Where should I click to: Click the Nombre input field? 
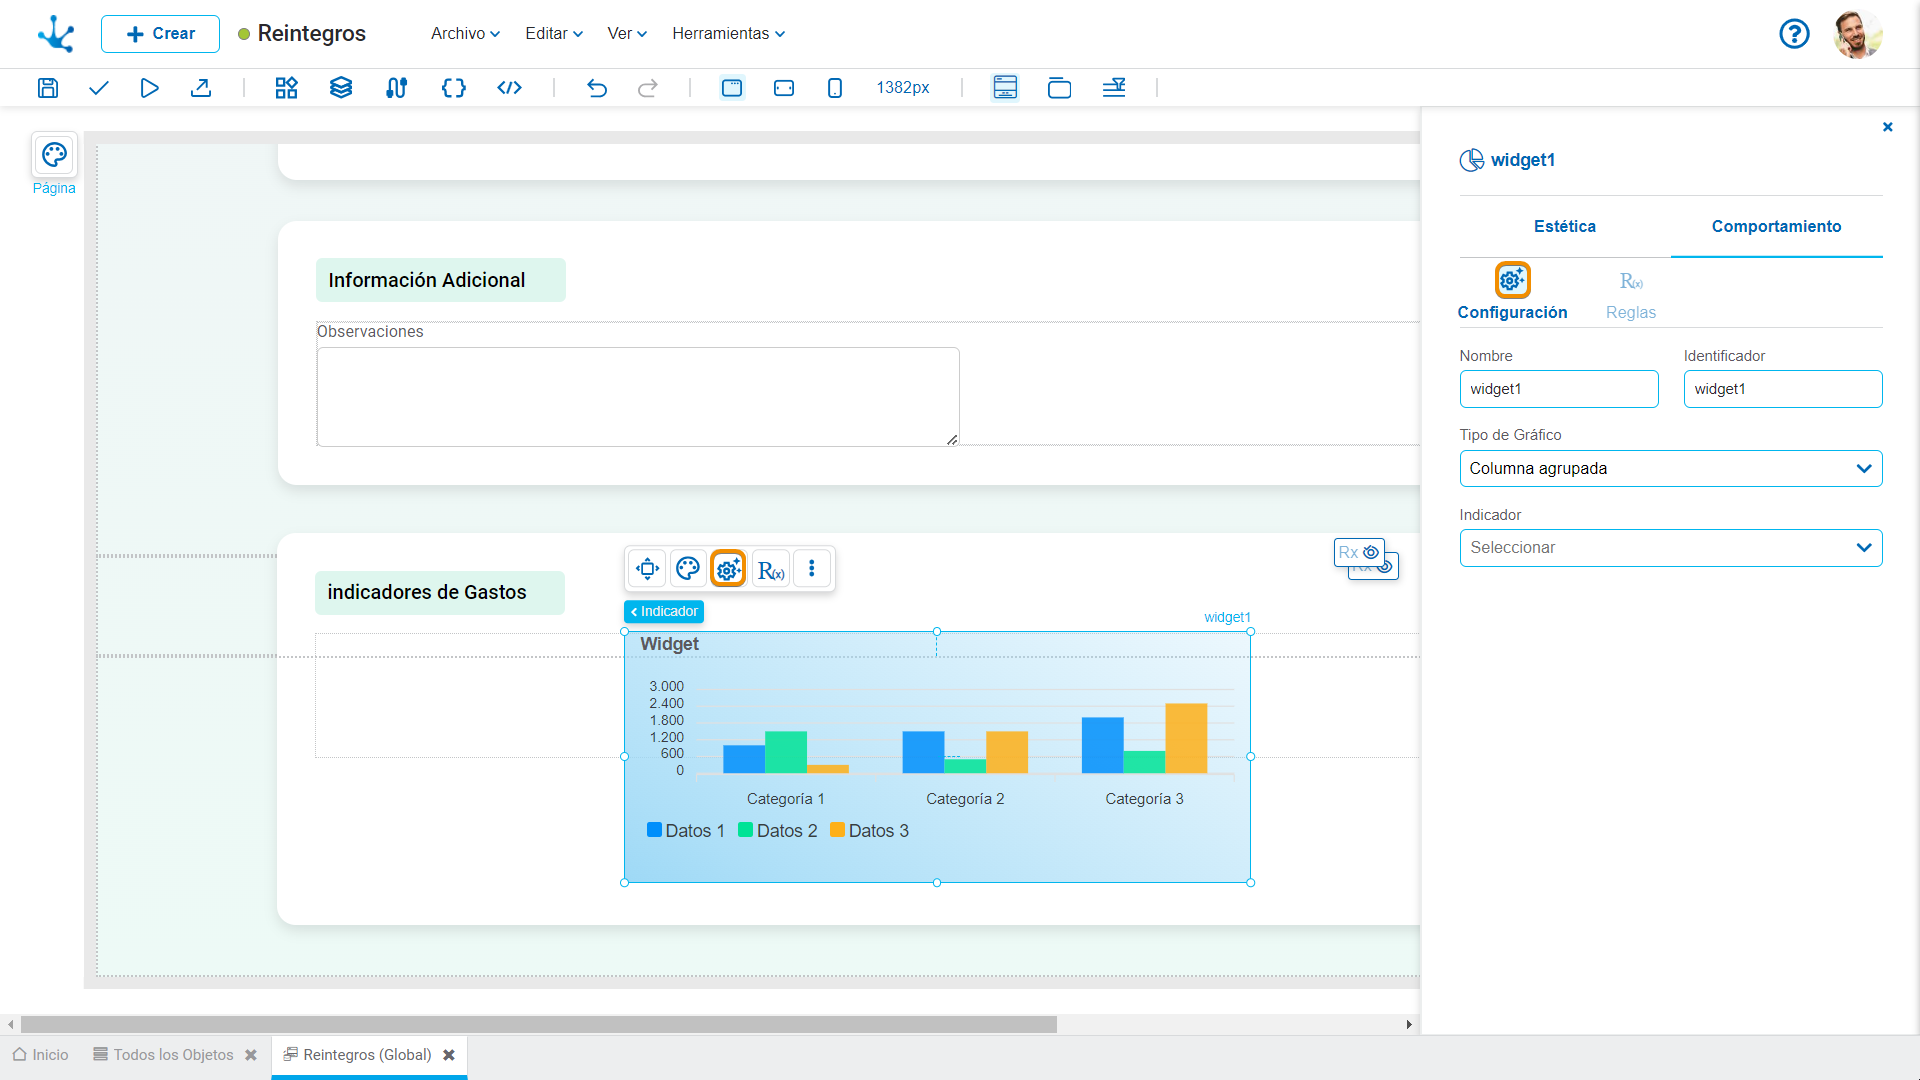coord(1559,389)
